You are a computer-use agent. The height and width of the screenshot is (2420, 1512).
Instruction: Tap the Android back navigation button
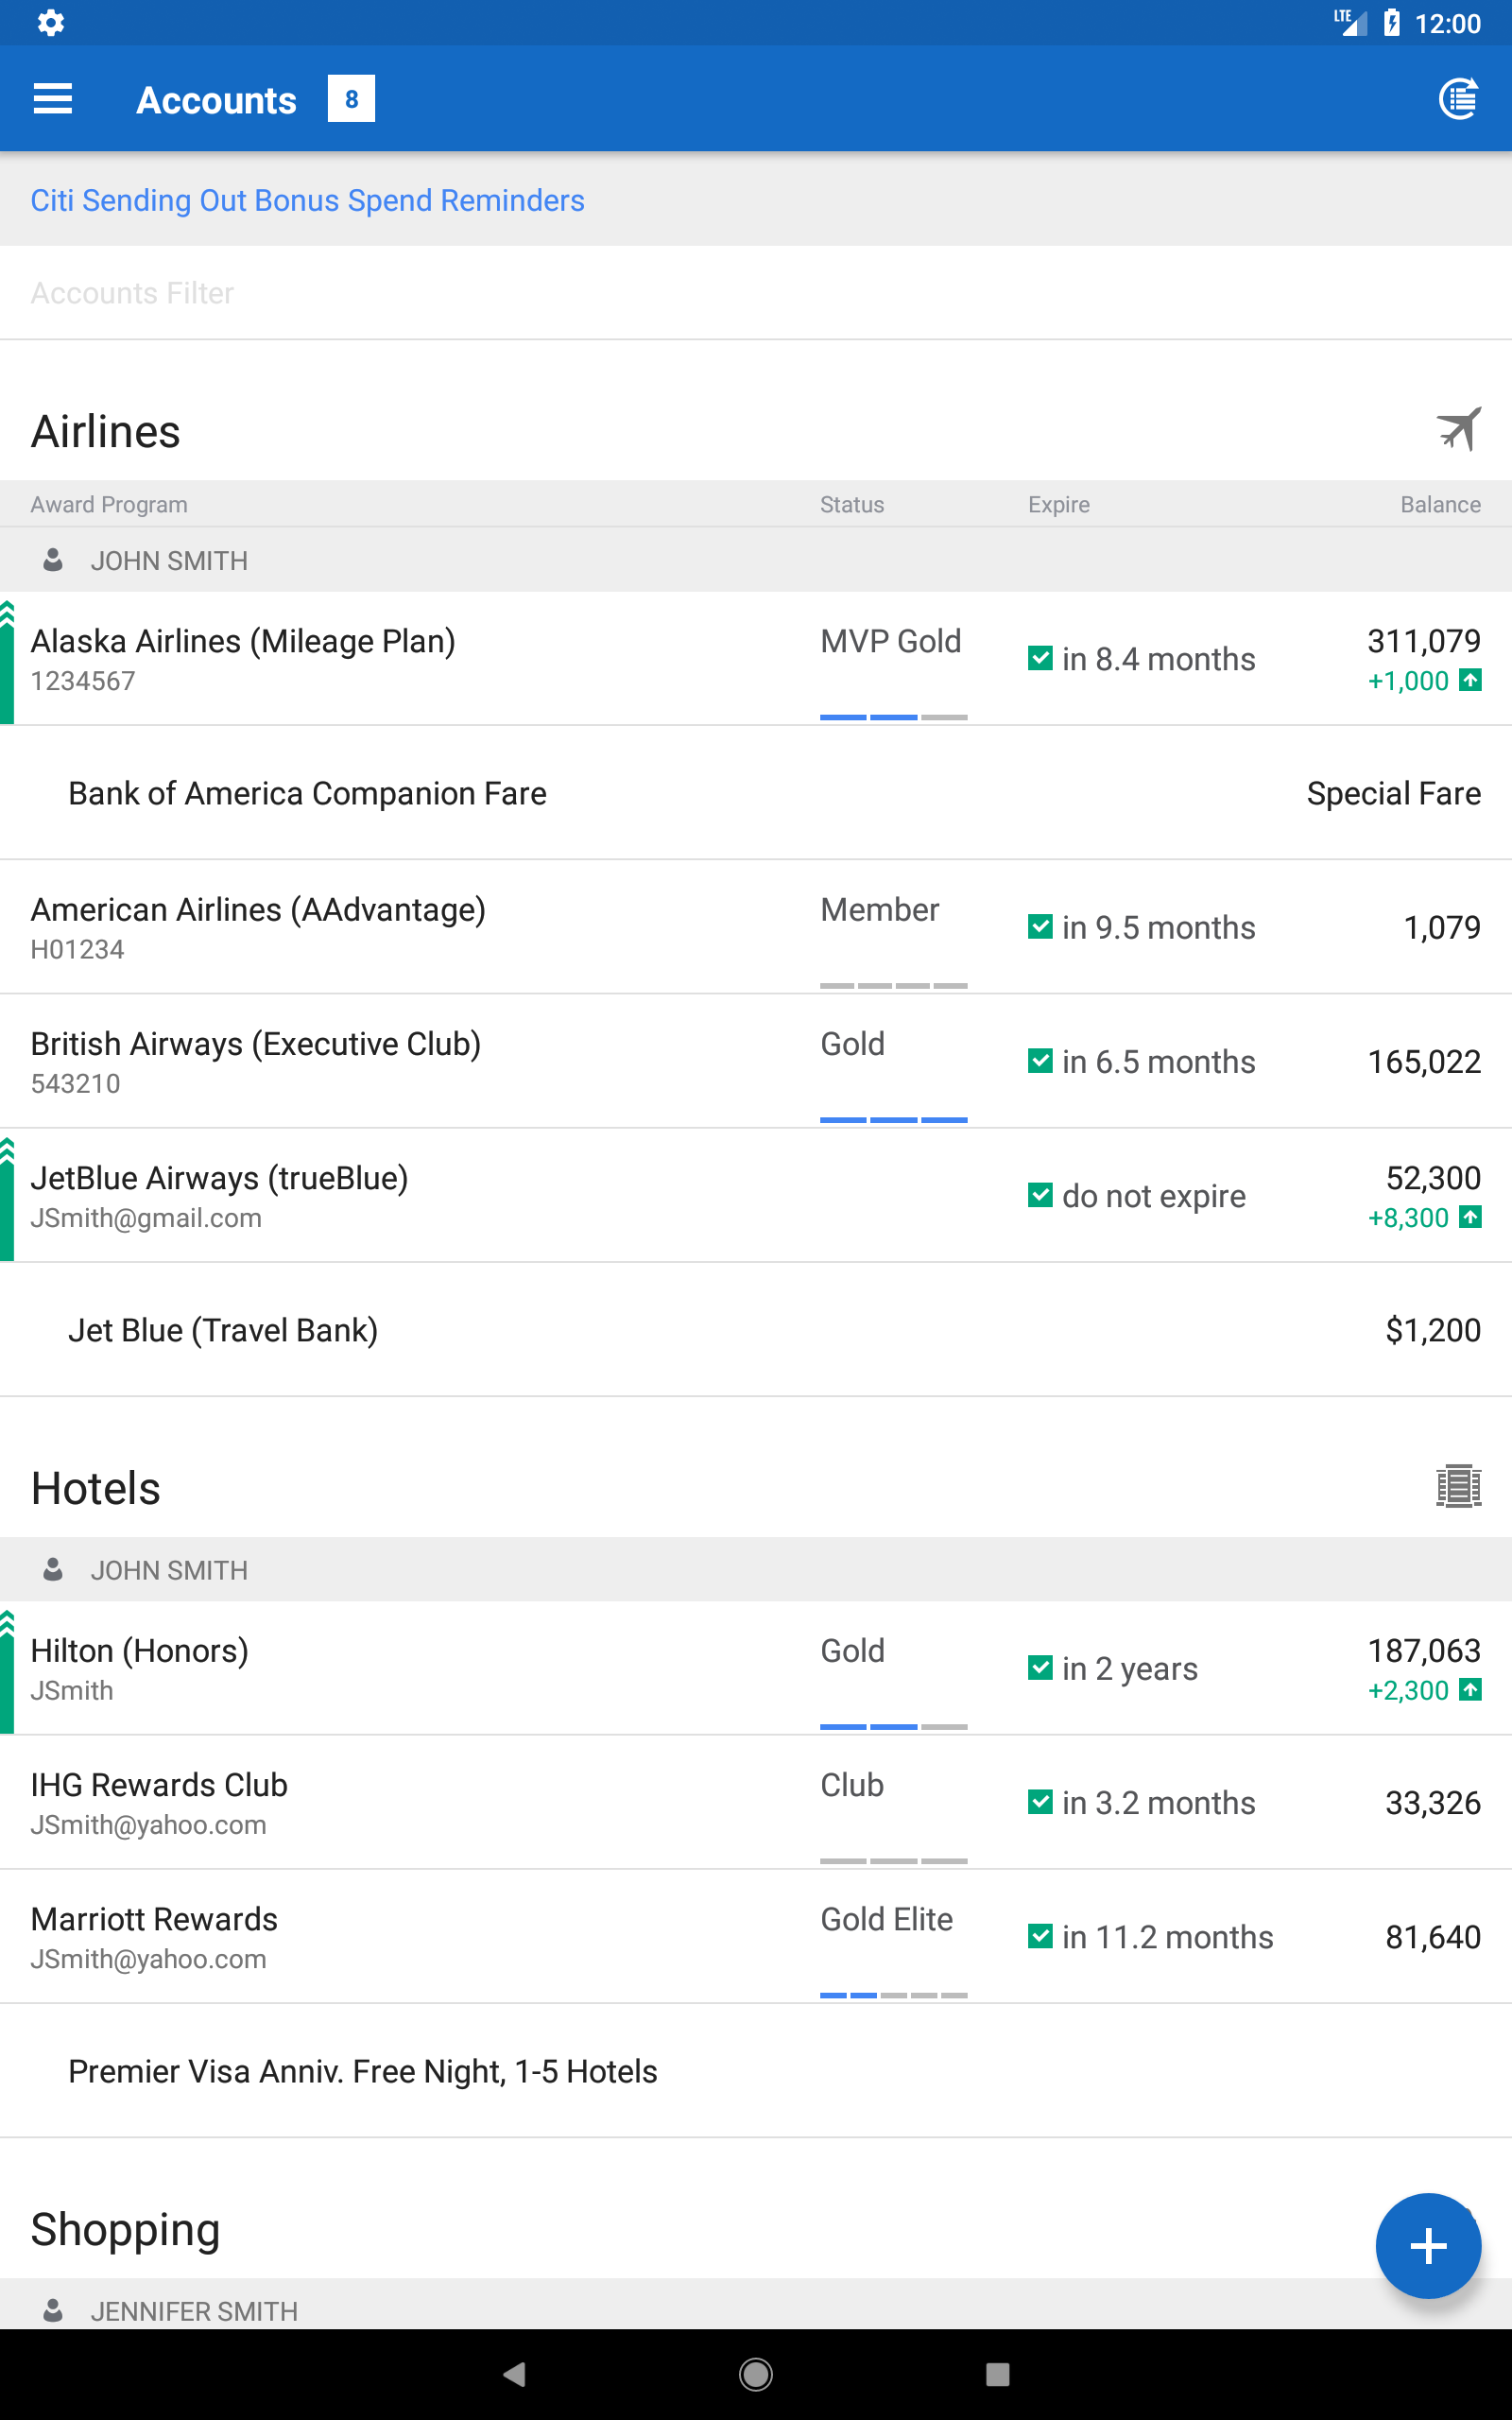click(x=514, y=2374)
